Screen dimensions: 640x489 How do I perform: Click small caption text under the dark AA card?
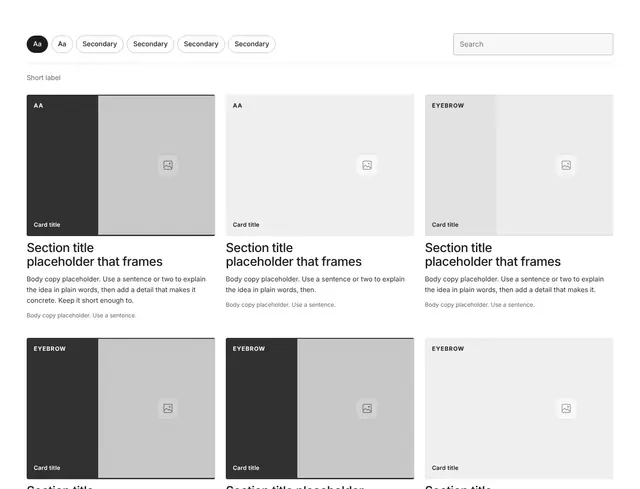pyautogui.click(x=81, y=316)
